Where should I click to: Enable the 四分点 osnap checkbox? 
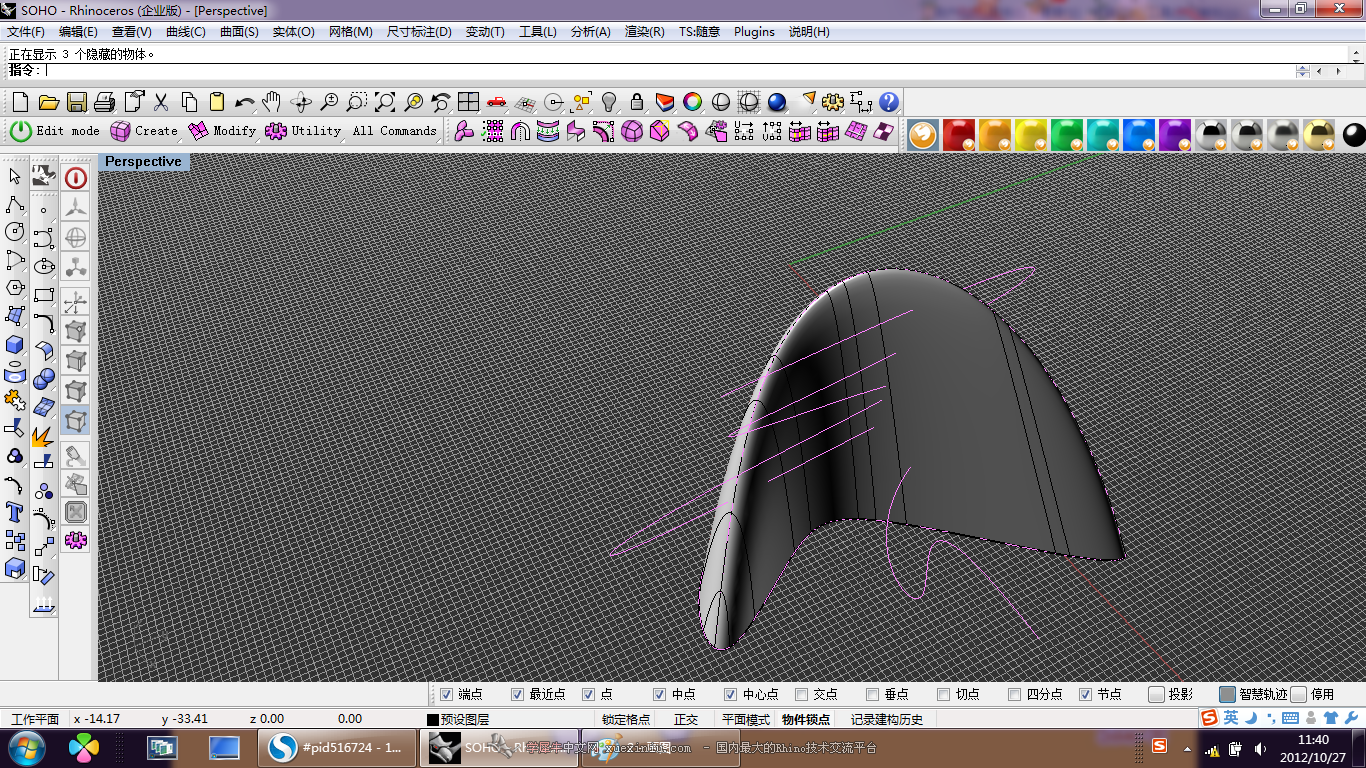(1015, 694)
